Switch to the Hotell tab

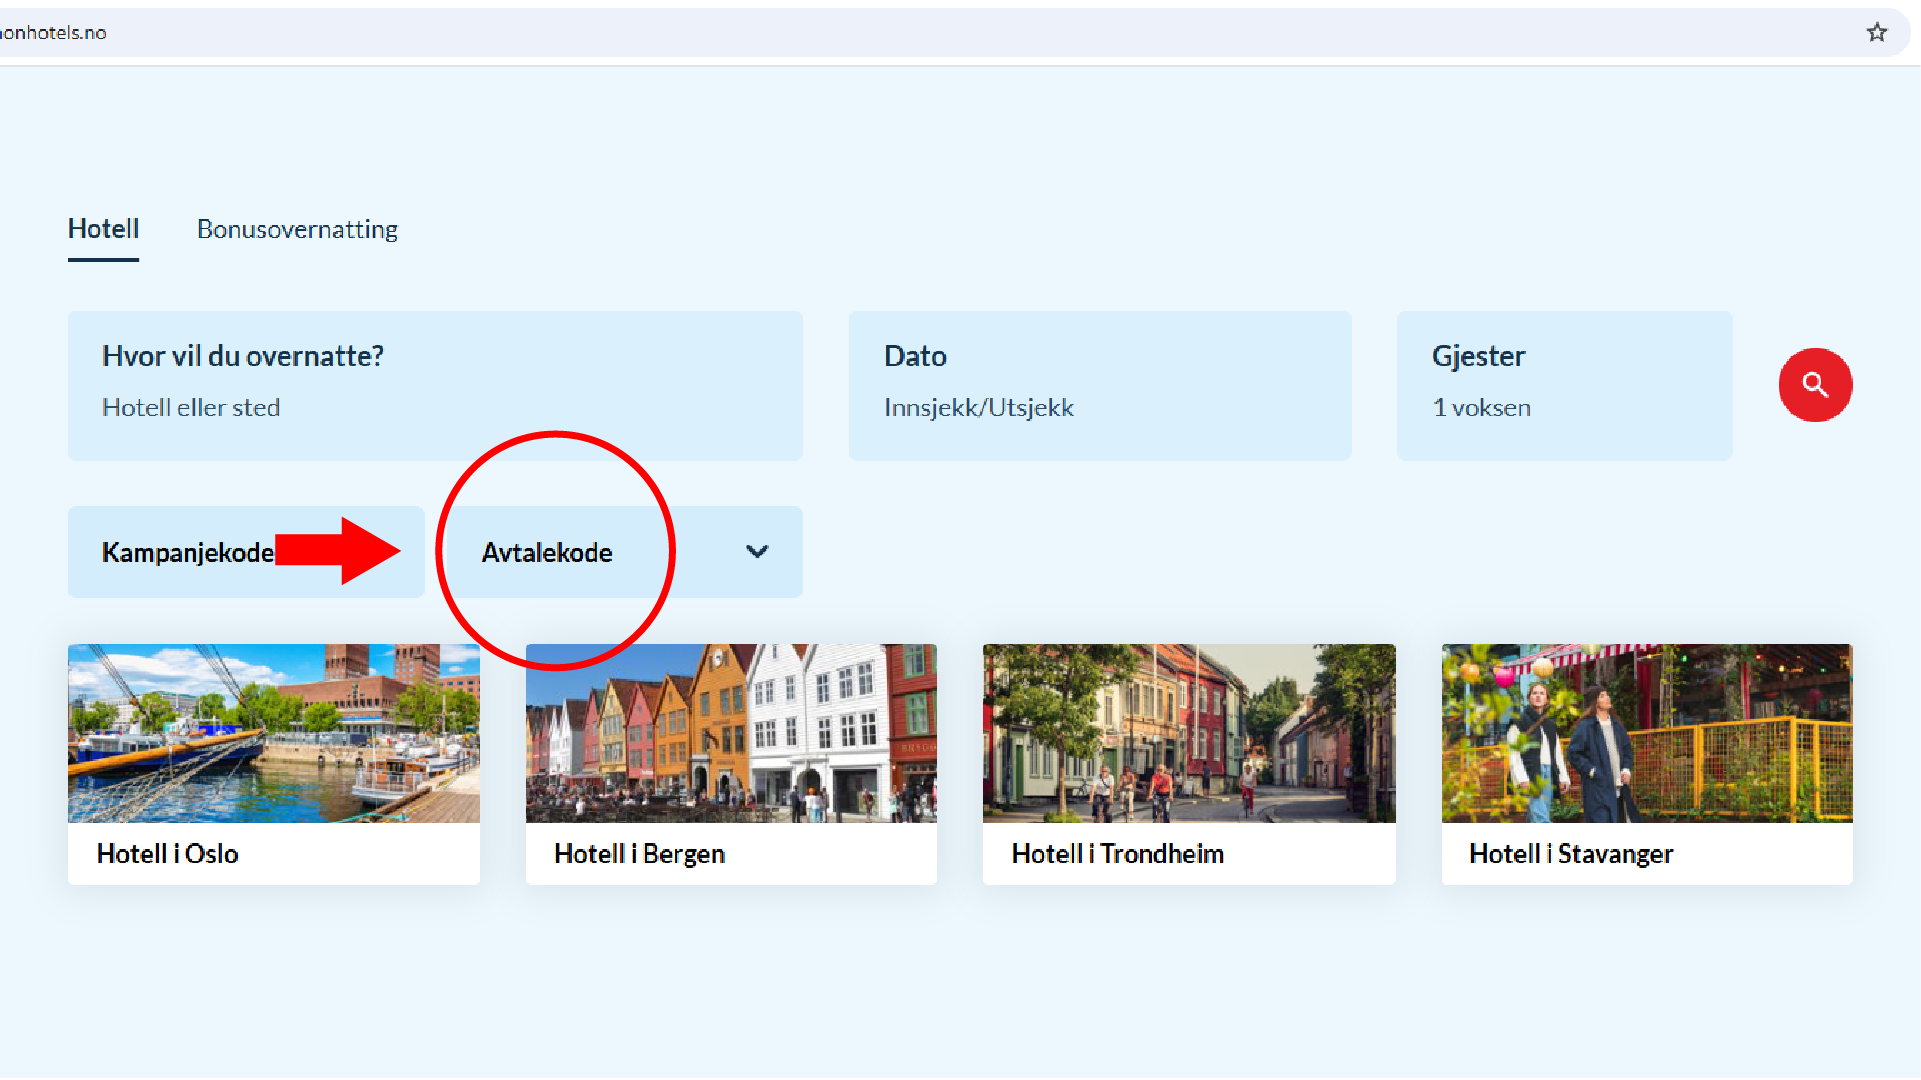[x=103, y=229]
